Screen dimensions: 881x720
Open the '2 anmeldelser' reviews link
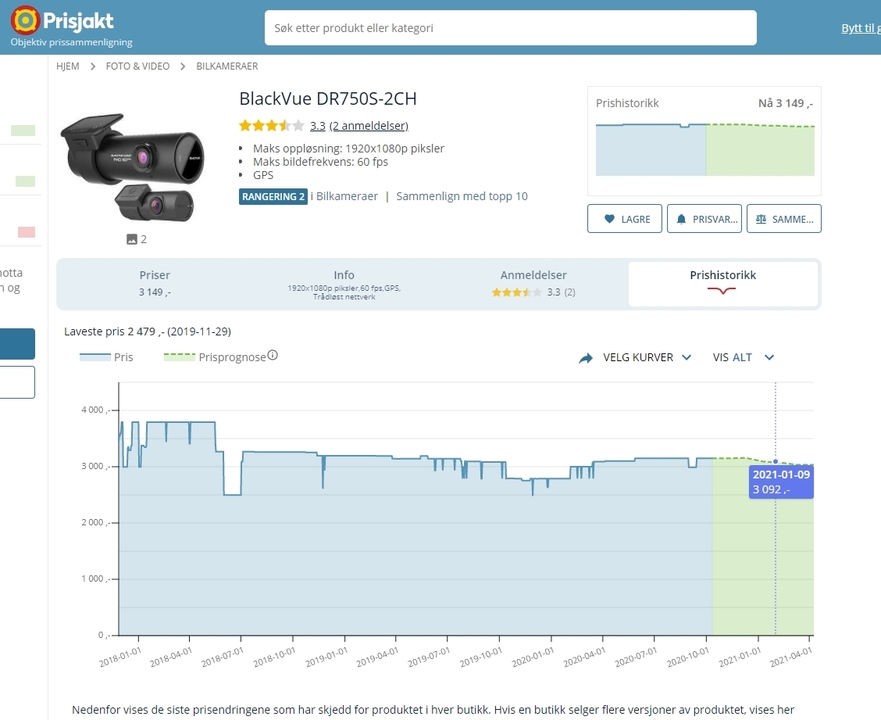click(x=369, y=126)
